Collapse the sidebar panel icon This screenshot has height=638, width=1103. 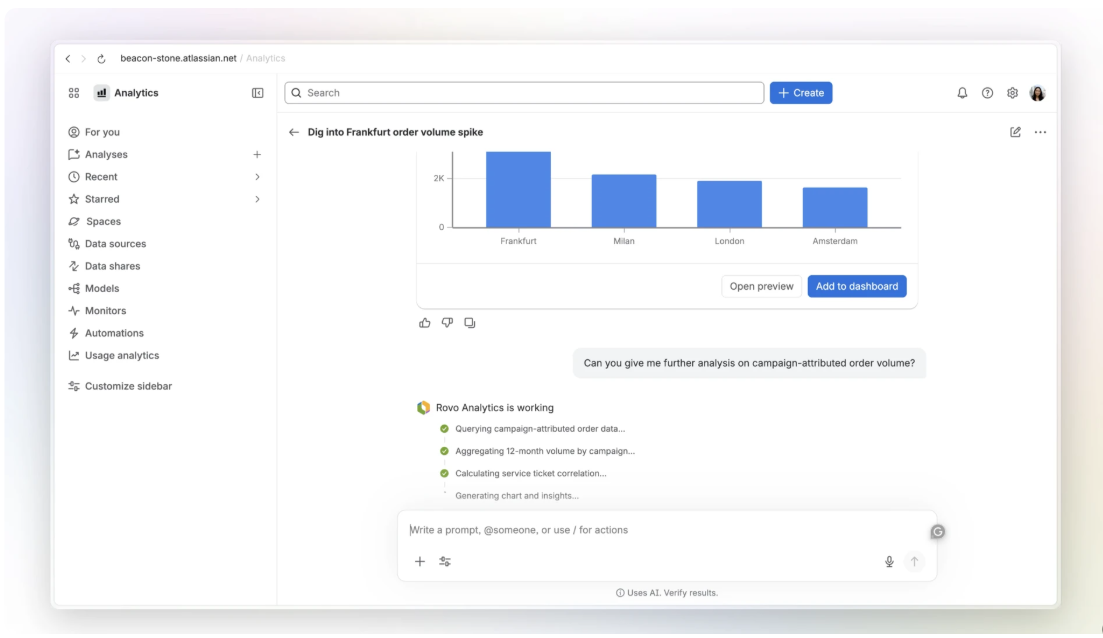pyautogui.click(x=257, y=93)
